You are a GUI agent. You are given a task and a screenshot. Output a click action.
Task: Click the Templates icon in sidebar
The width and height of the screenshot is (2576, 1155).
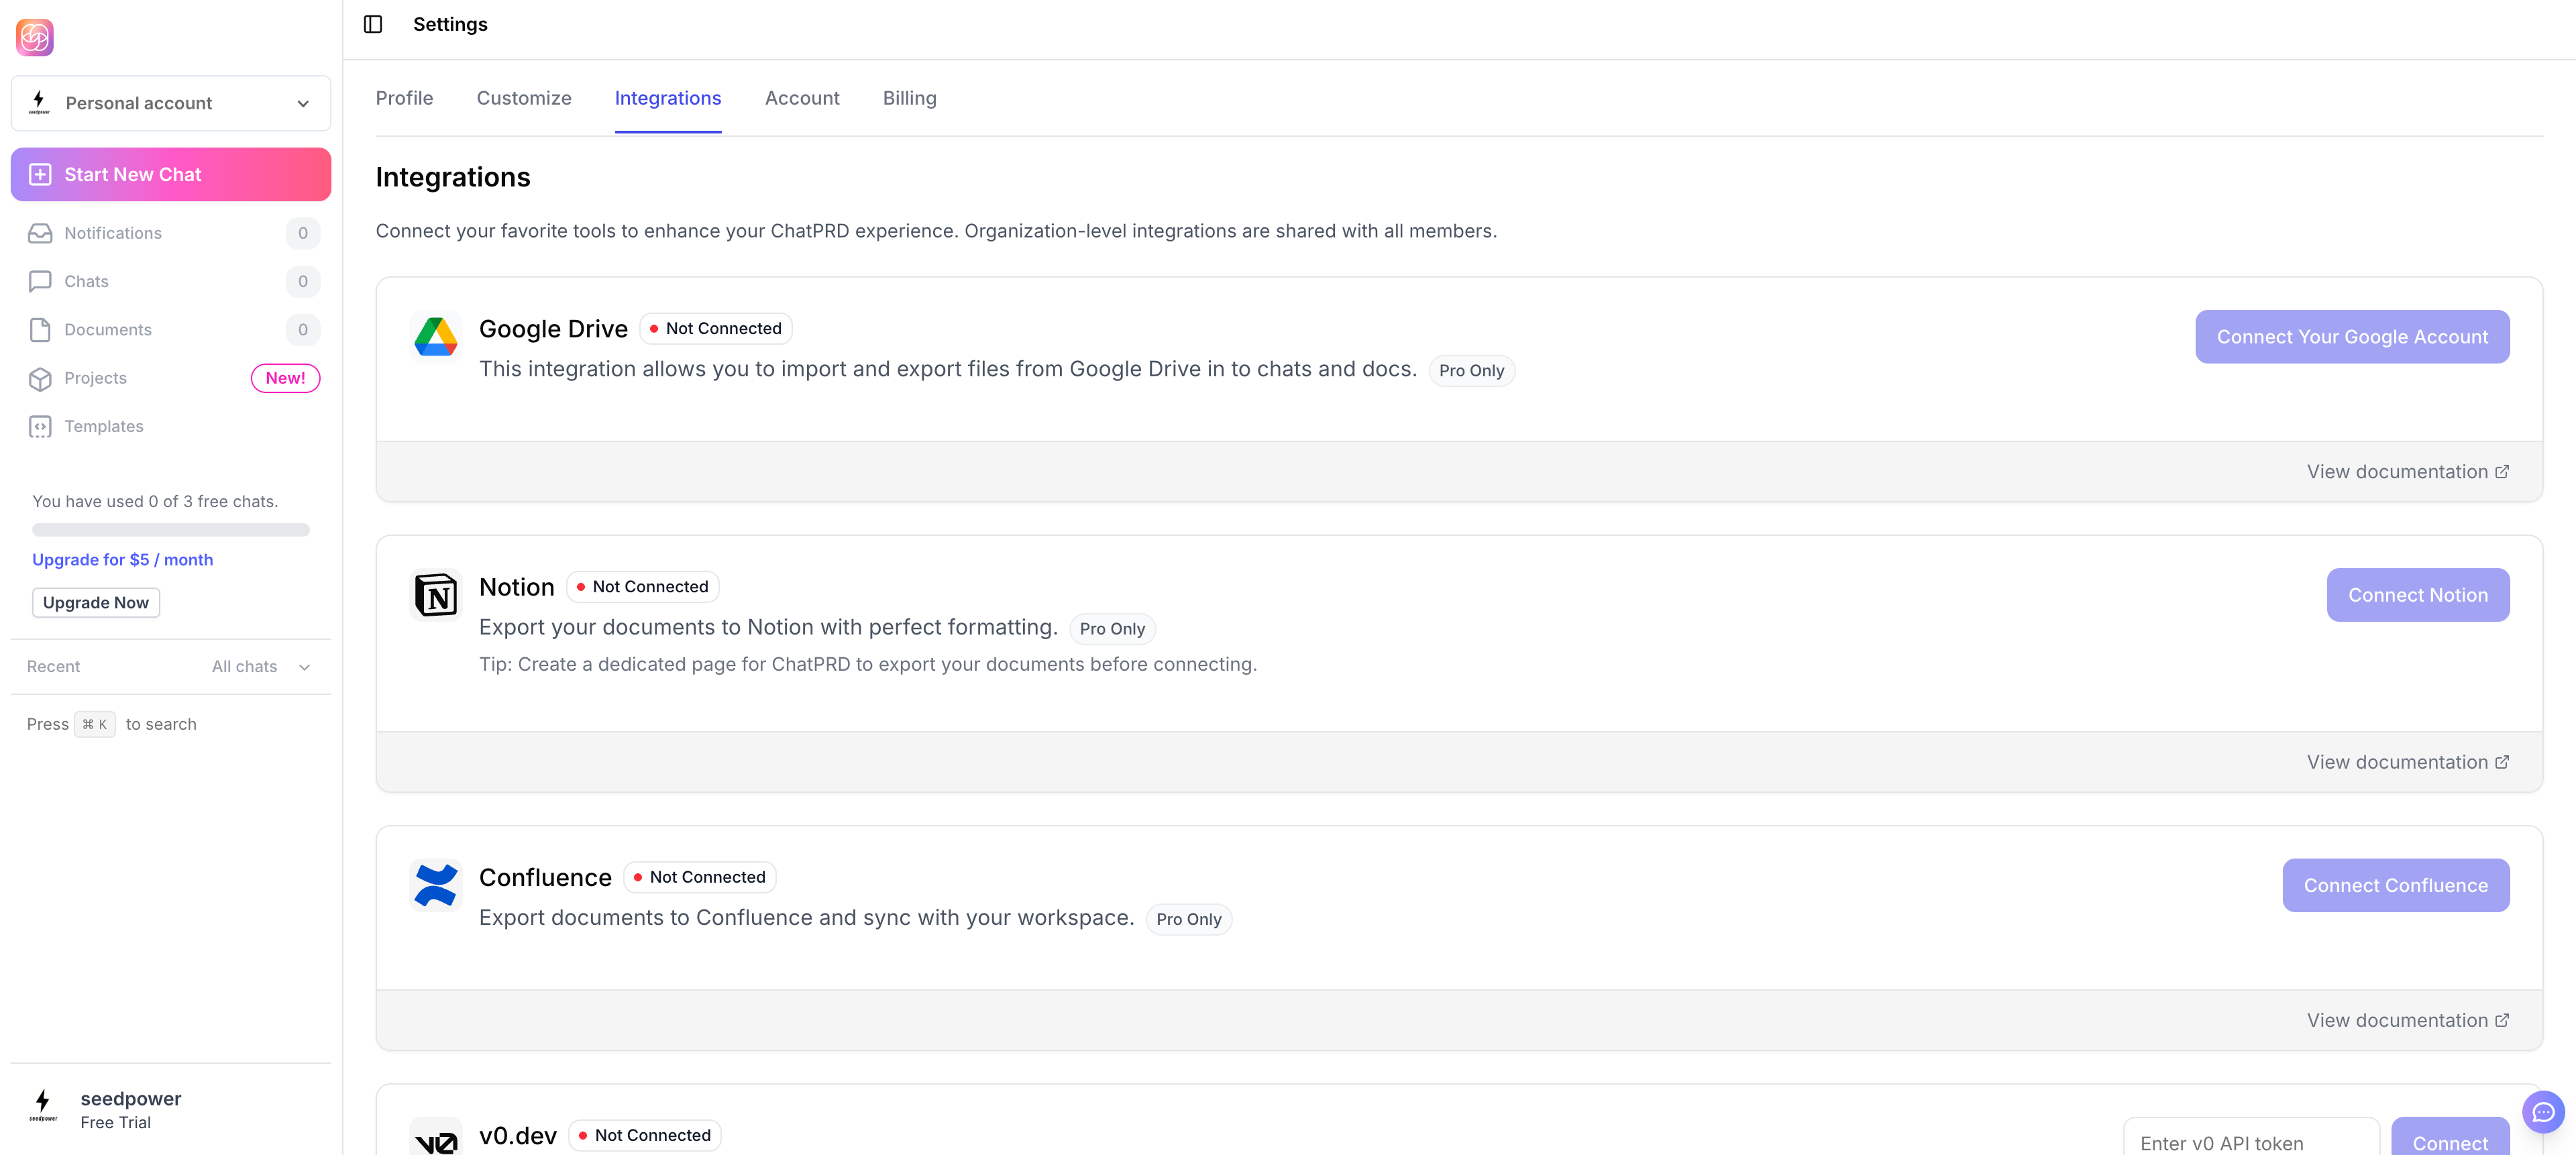click(x=40, y=427)
